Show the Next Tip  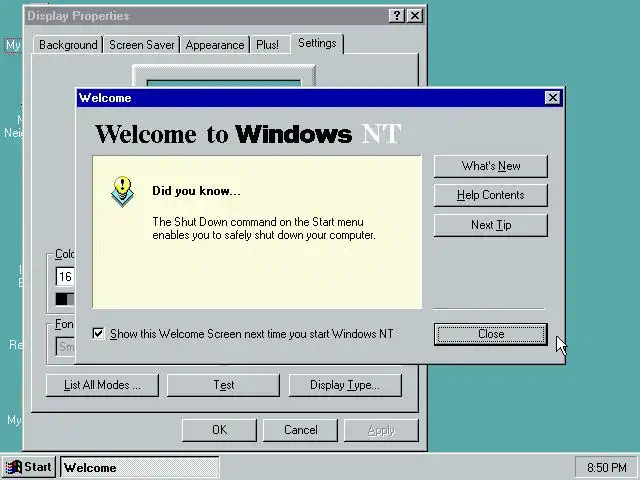point(491,225)
